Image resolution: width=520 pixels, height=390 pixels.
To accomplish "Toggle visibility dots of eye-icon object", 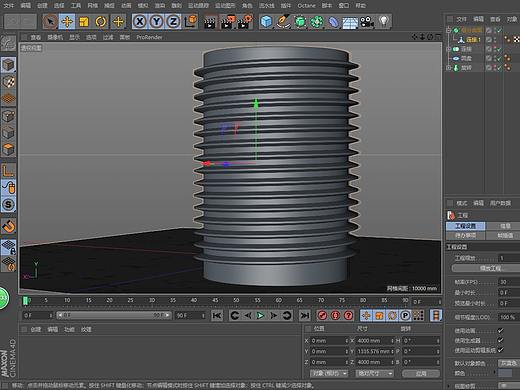I will pos(495,58).
